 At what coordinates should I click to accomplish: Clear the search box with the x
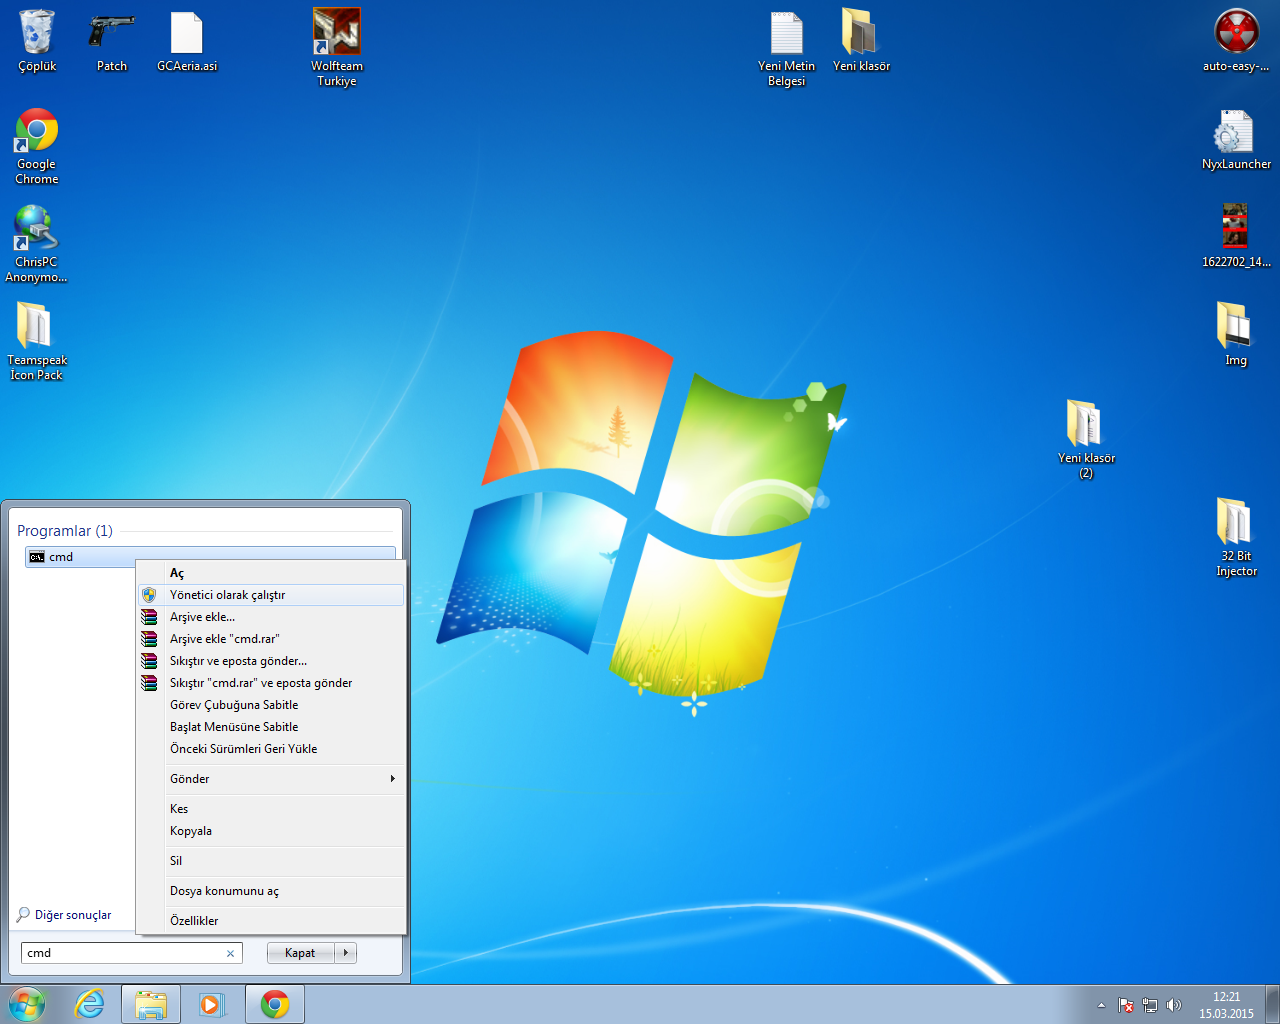[x=230, y=953]
